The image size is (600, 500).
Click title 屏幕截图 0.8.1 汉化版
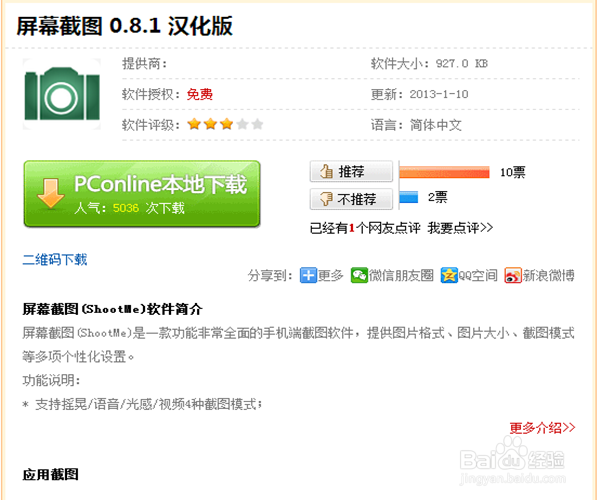[125, 26]
